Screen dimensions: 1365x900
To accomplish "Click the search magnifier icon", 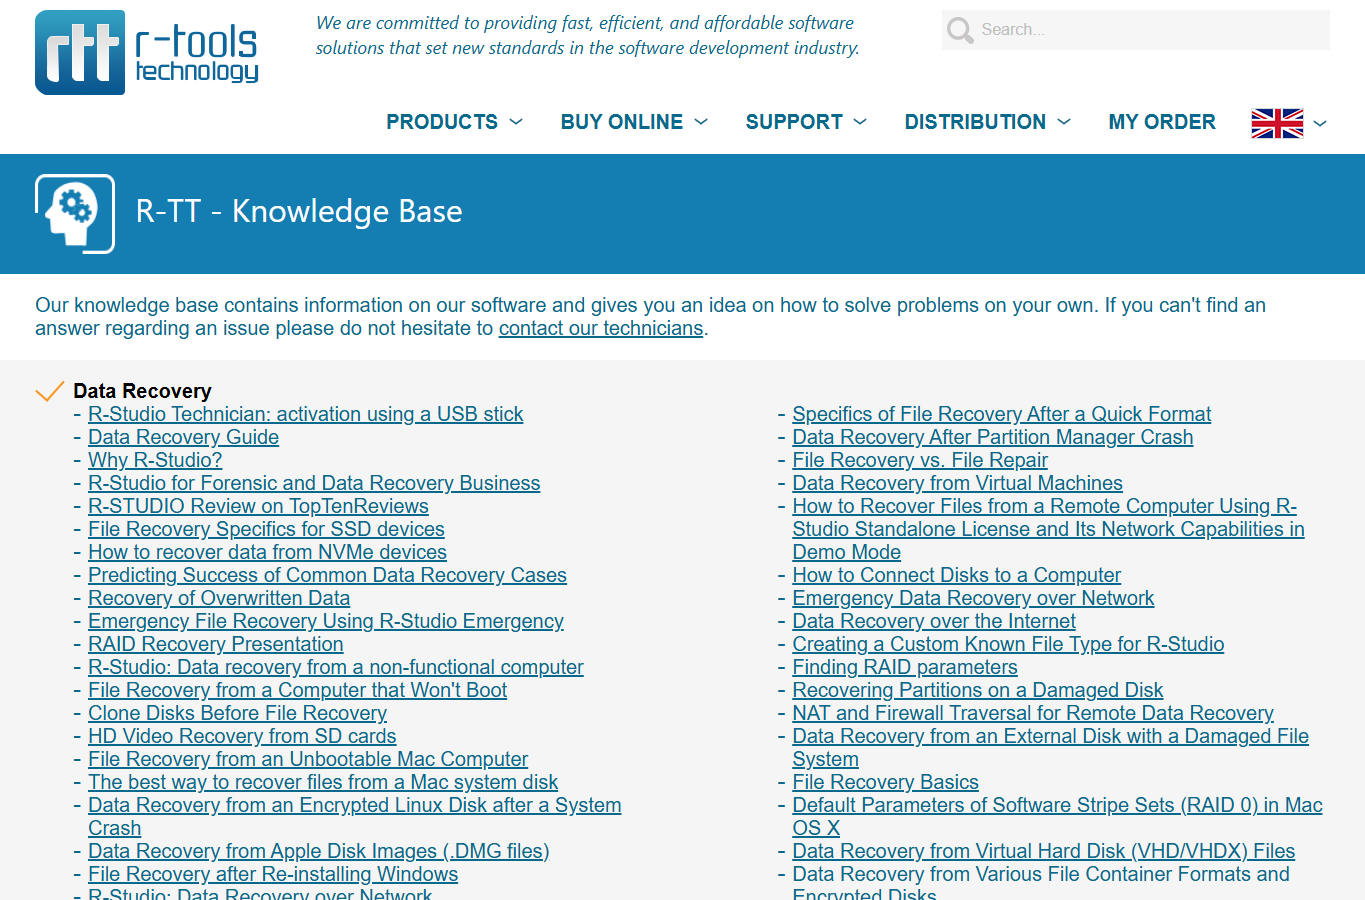I will coord(960,30).
